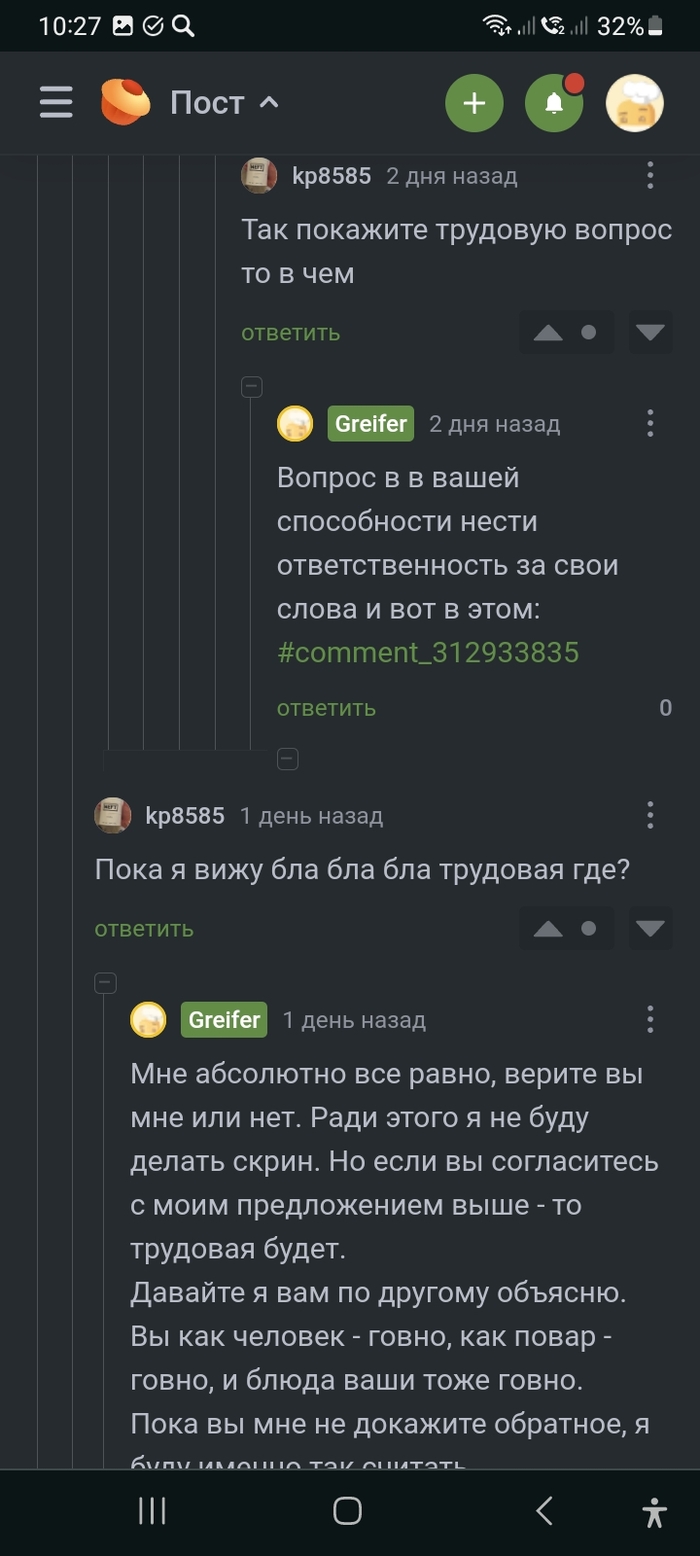Open notifications bell
Viewport: 700px width, 1556px height.
pyautogui.click(x=554, y=103)
